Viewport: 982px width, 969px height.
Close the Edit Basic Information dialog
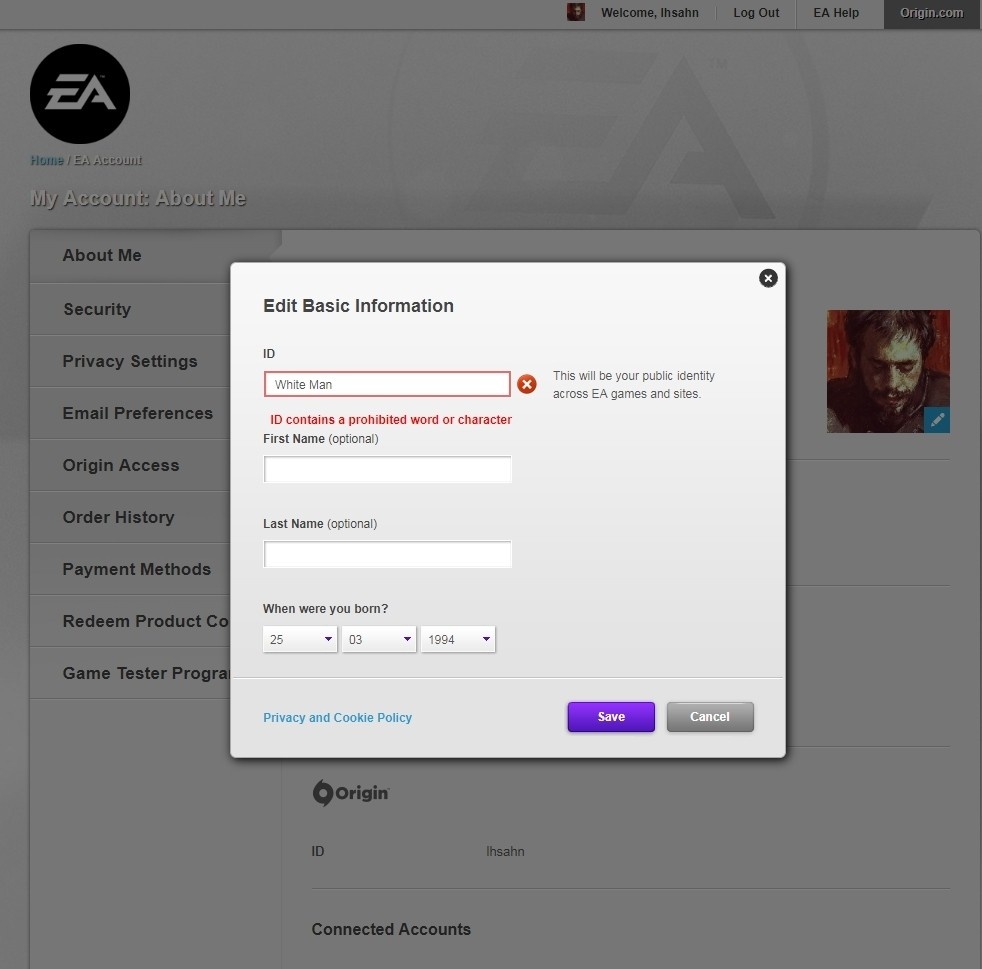(x=768, y=278)
